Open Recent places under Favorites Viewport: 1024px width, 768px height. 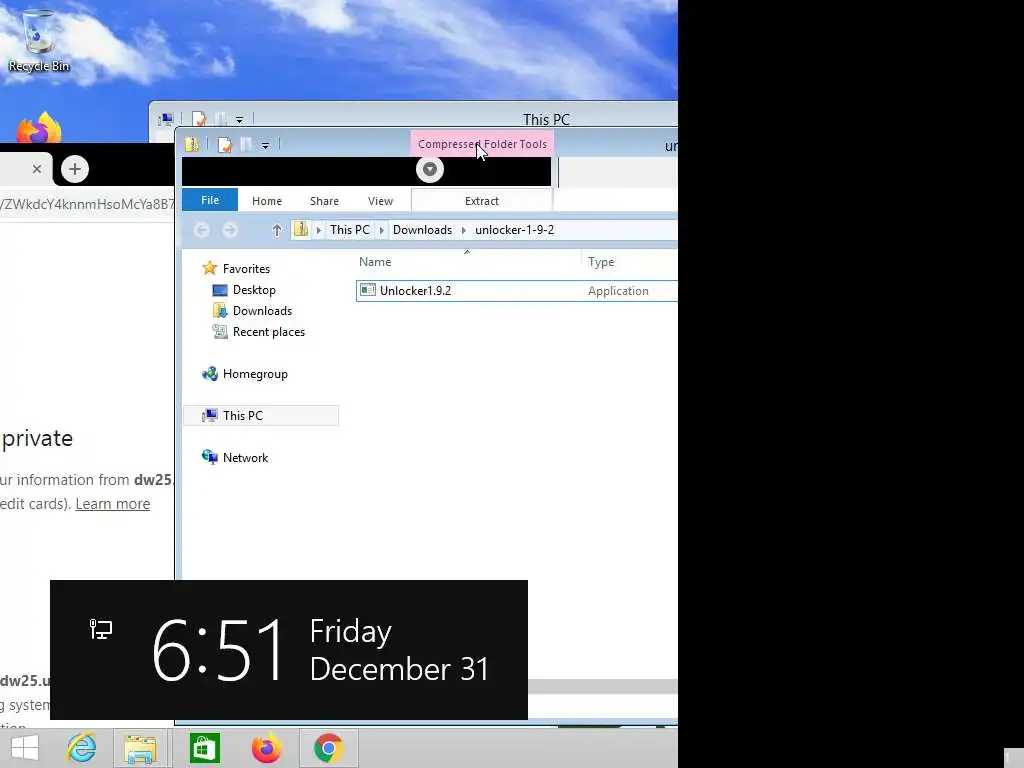click(x=269, y=332)
